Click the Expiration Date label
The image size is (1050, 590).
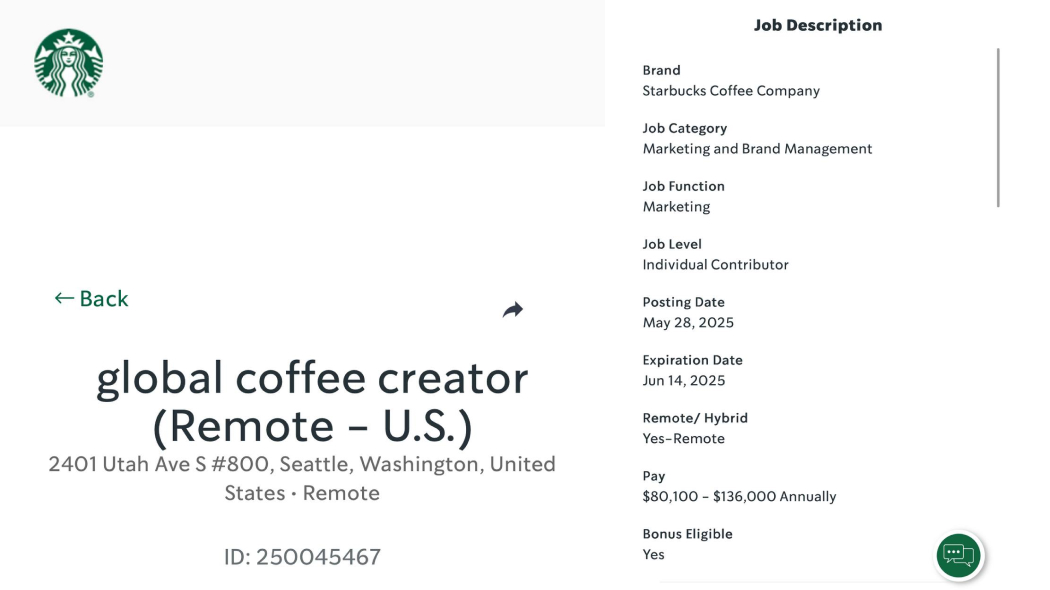point(692,360)
